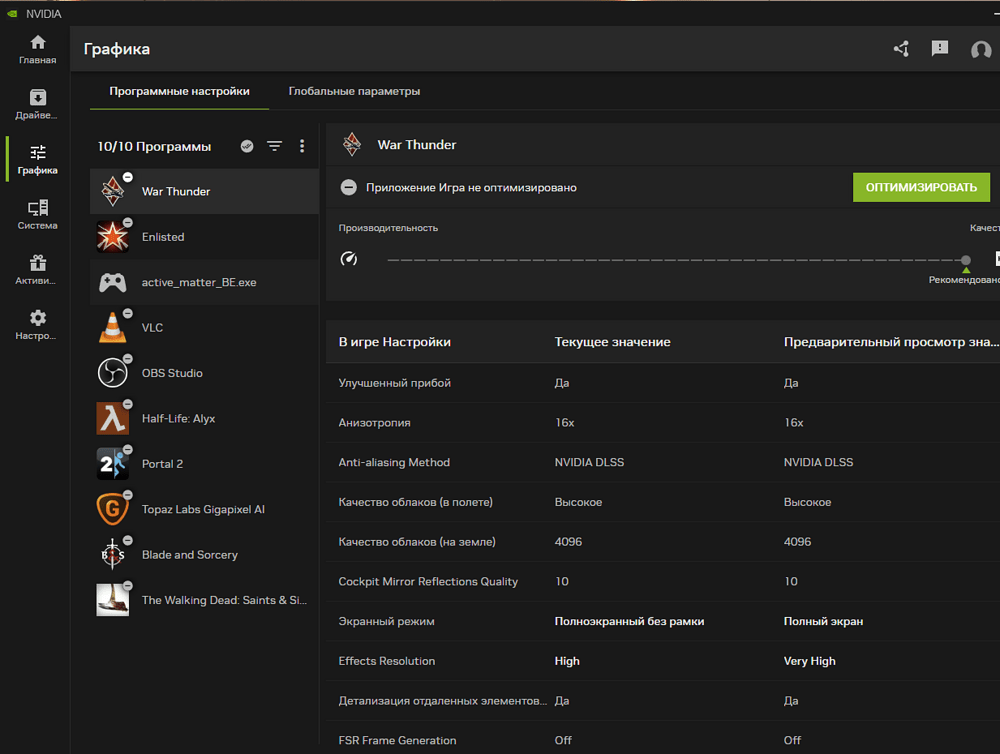
Task: Select The Walking Dead: Saints entry
Action: point(204,600)
